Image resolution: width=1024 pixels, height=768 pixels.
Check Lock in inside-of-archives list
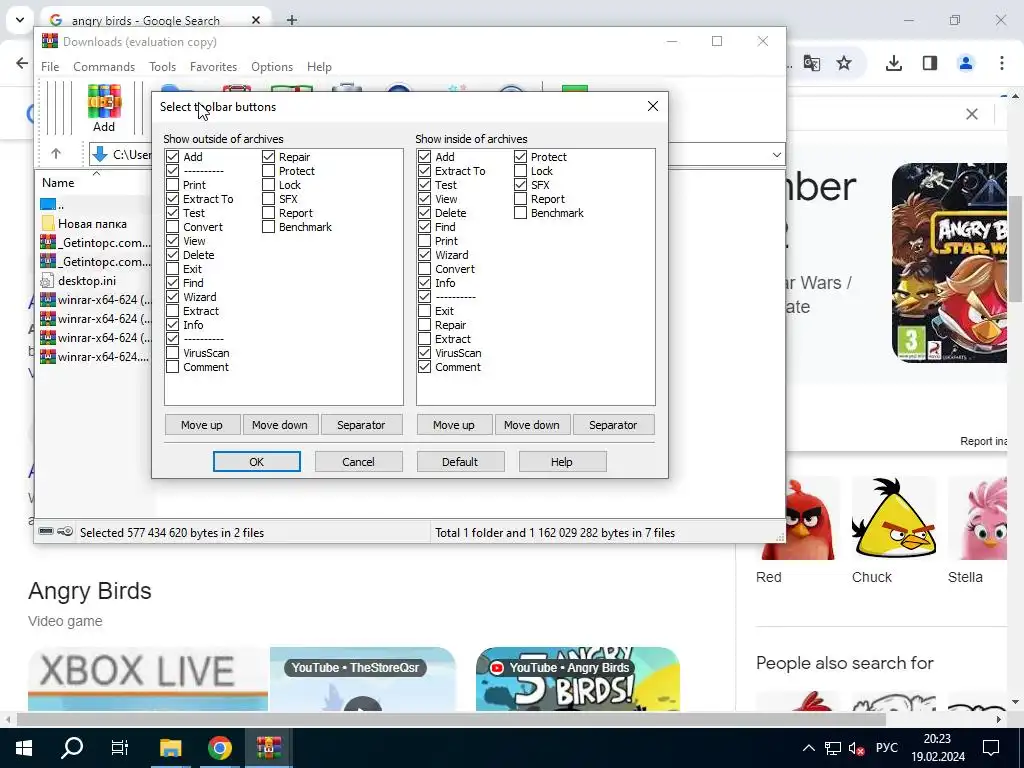tap(520, 170)
